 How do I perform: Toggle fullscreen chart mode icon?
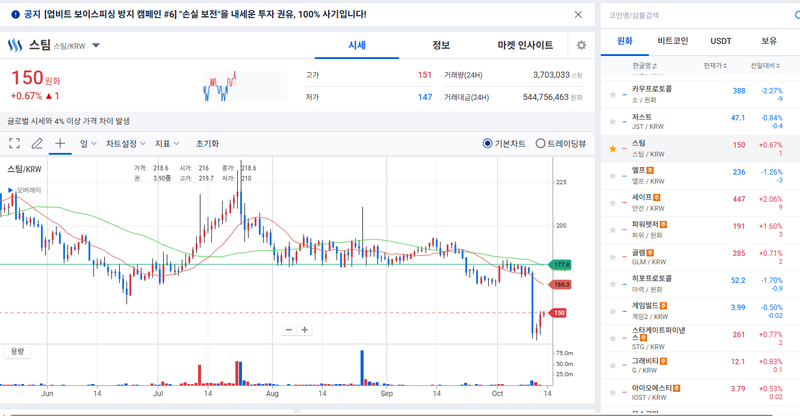[x=14, y=144]
